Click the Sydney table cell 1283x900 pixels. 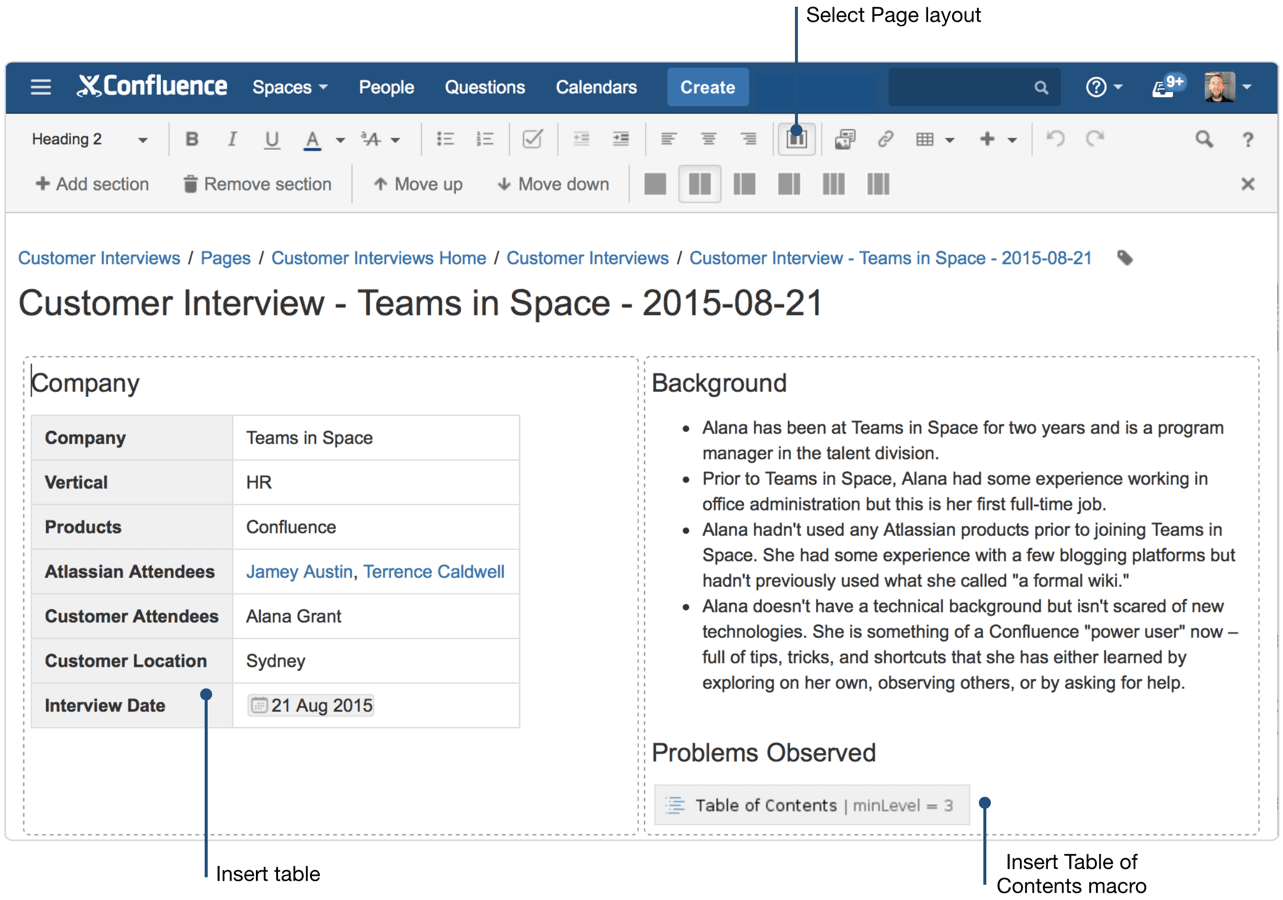coord(376,661)
